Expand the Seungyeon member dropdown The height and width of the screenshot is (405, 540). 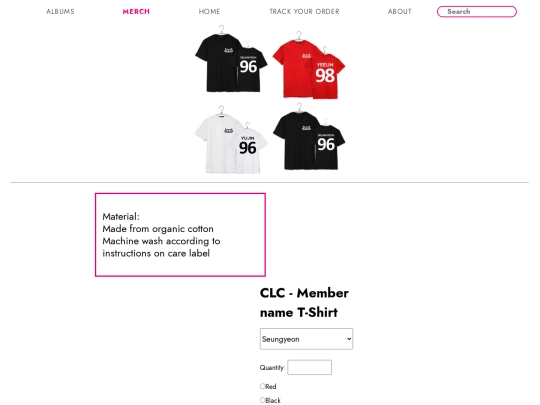click(306, 339)
